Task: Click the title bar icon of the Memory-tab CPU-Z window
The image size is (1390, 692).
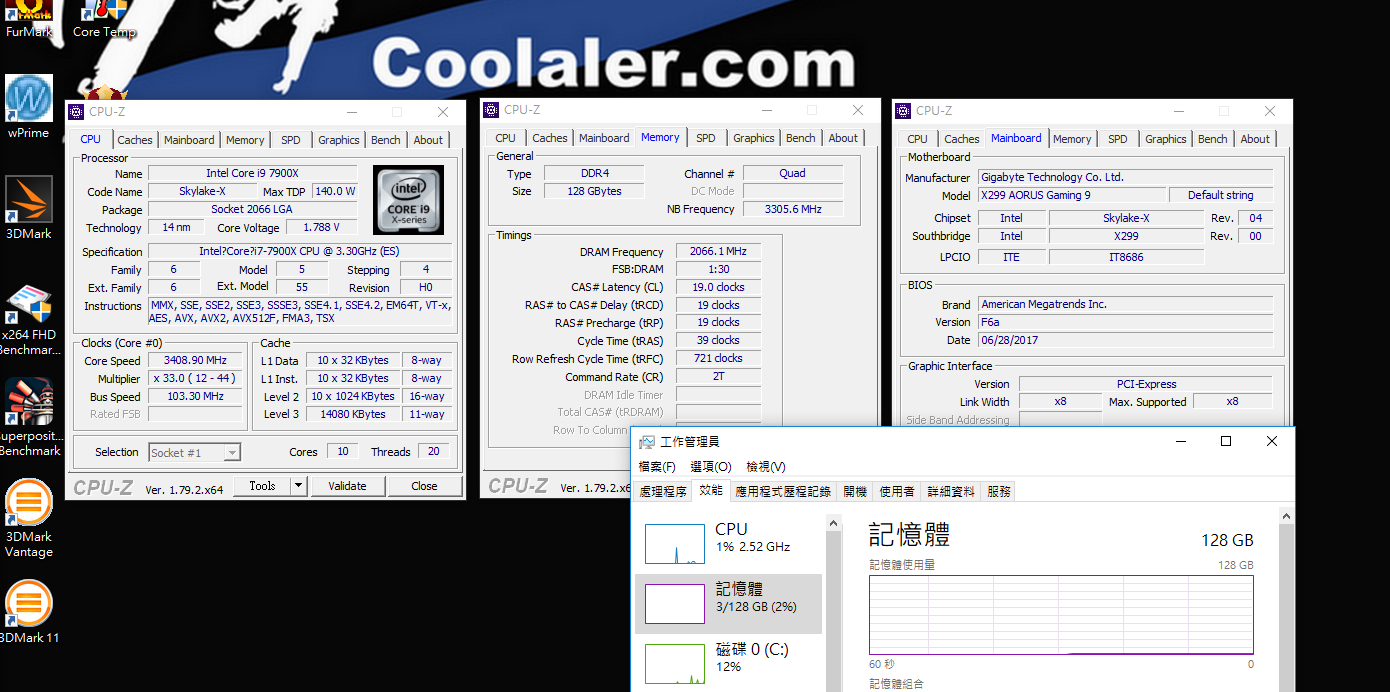Action: point(491,110)
